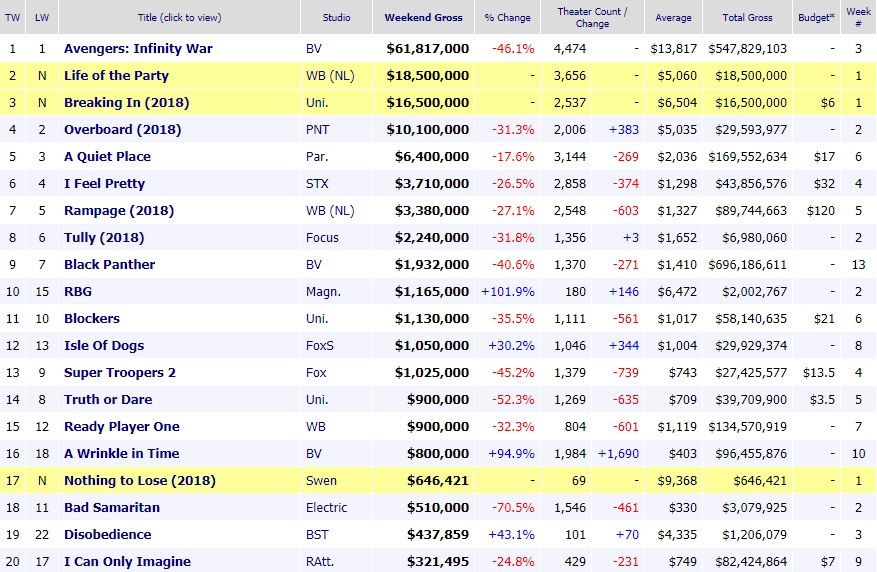
Task: Open Nothing to Lose (2018) link
Action: [140, 480]
